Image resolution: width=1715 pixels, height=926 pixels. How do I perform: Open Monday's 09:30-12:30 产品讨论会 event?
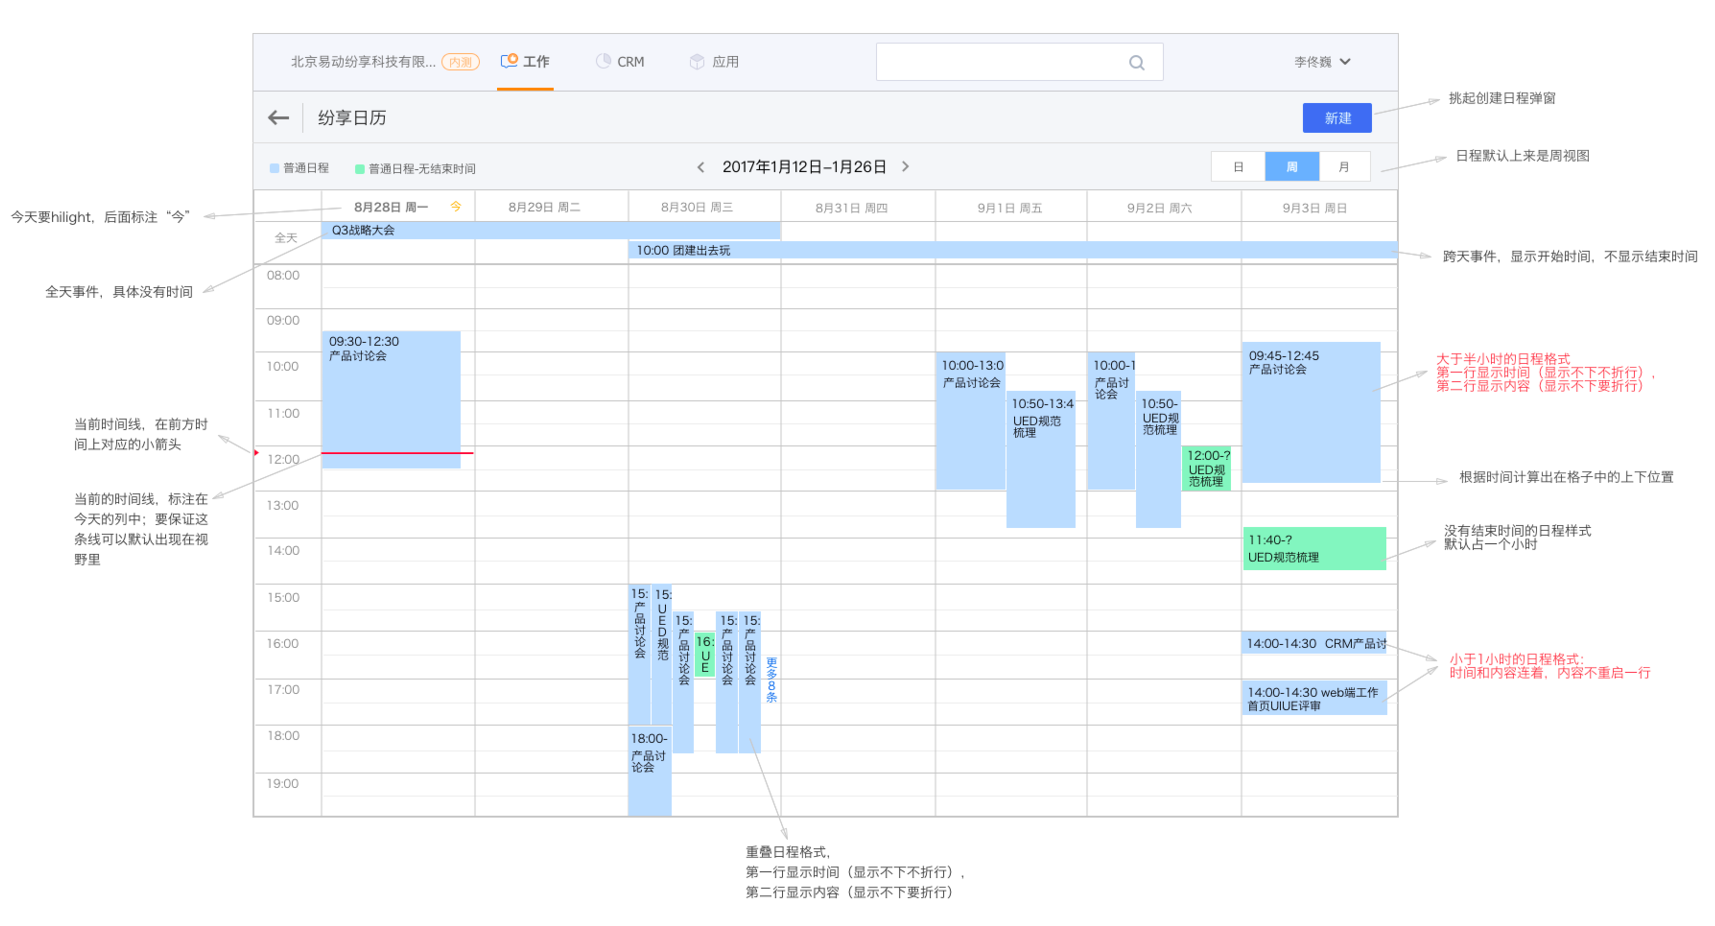click(x=391, y=399)
